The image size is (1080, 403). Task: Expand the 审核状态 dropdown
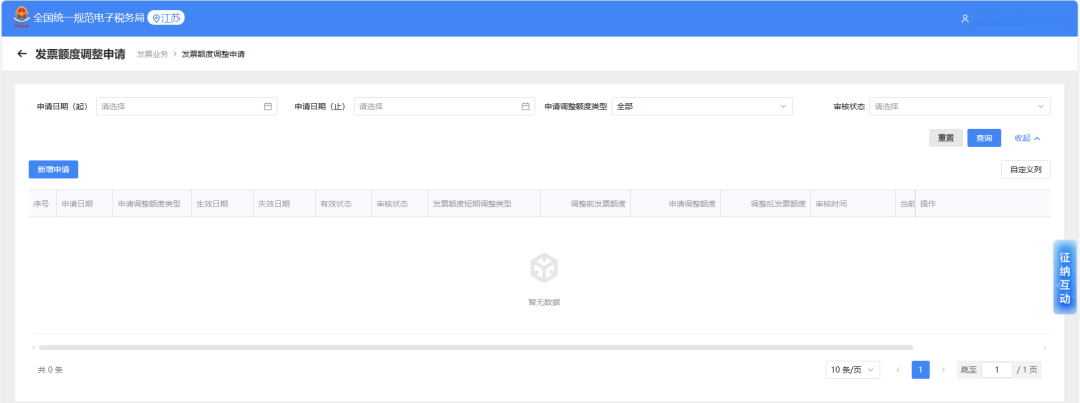[x=959, y=106]
